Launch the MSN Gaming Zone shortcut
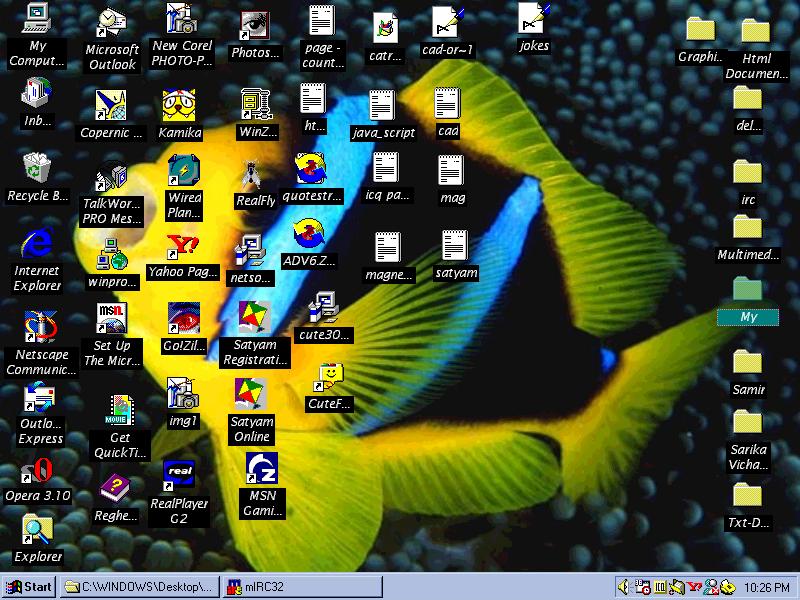Image resolution: width=800 pixels, height=600 pixels. 262,468
